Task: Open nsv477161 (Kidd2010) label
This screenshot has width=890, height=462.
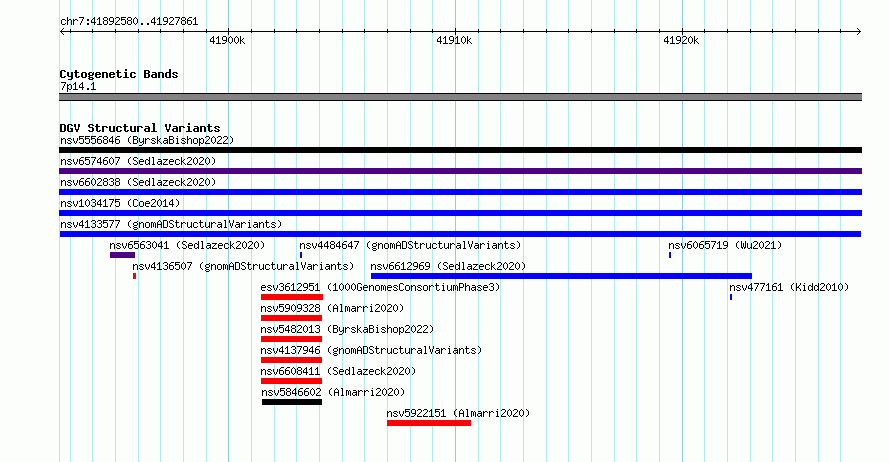Action: pos(789,287)
